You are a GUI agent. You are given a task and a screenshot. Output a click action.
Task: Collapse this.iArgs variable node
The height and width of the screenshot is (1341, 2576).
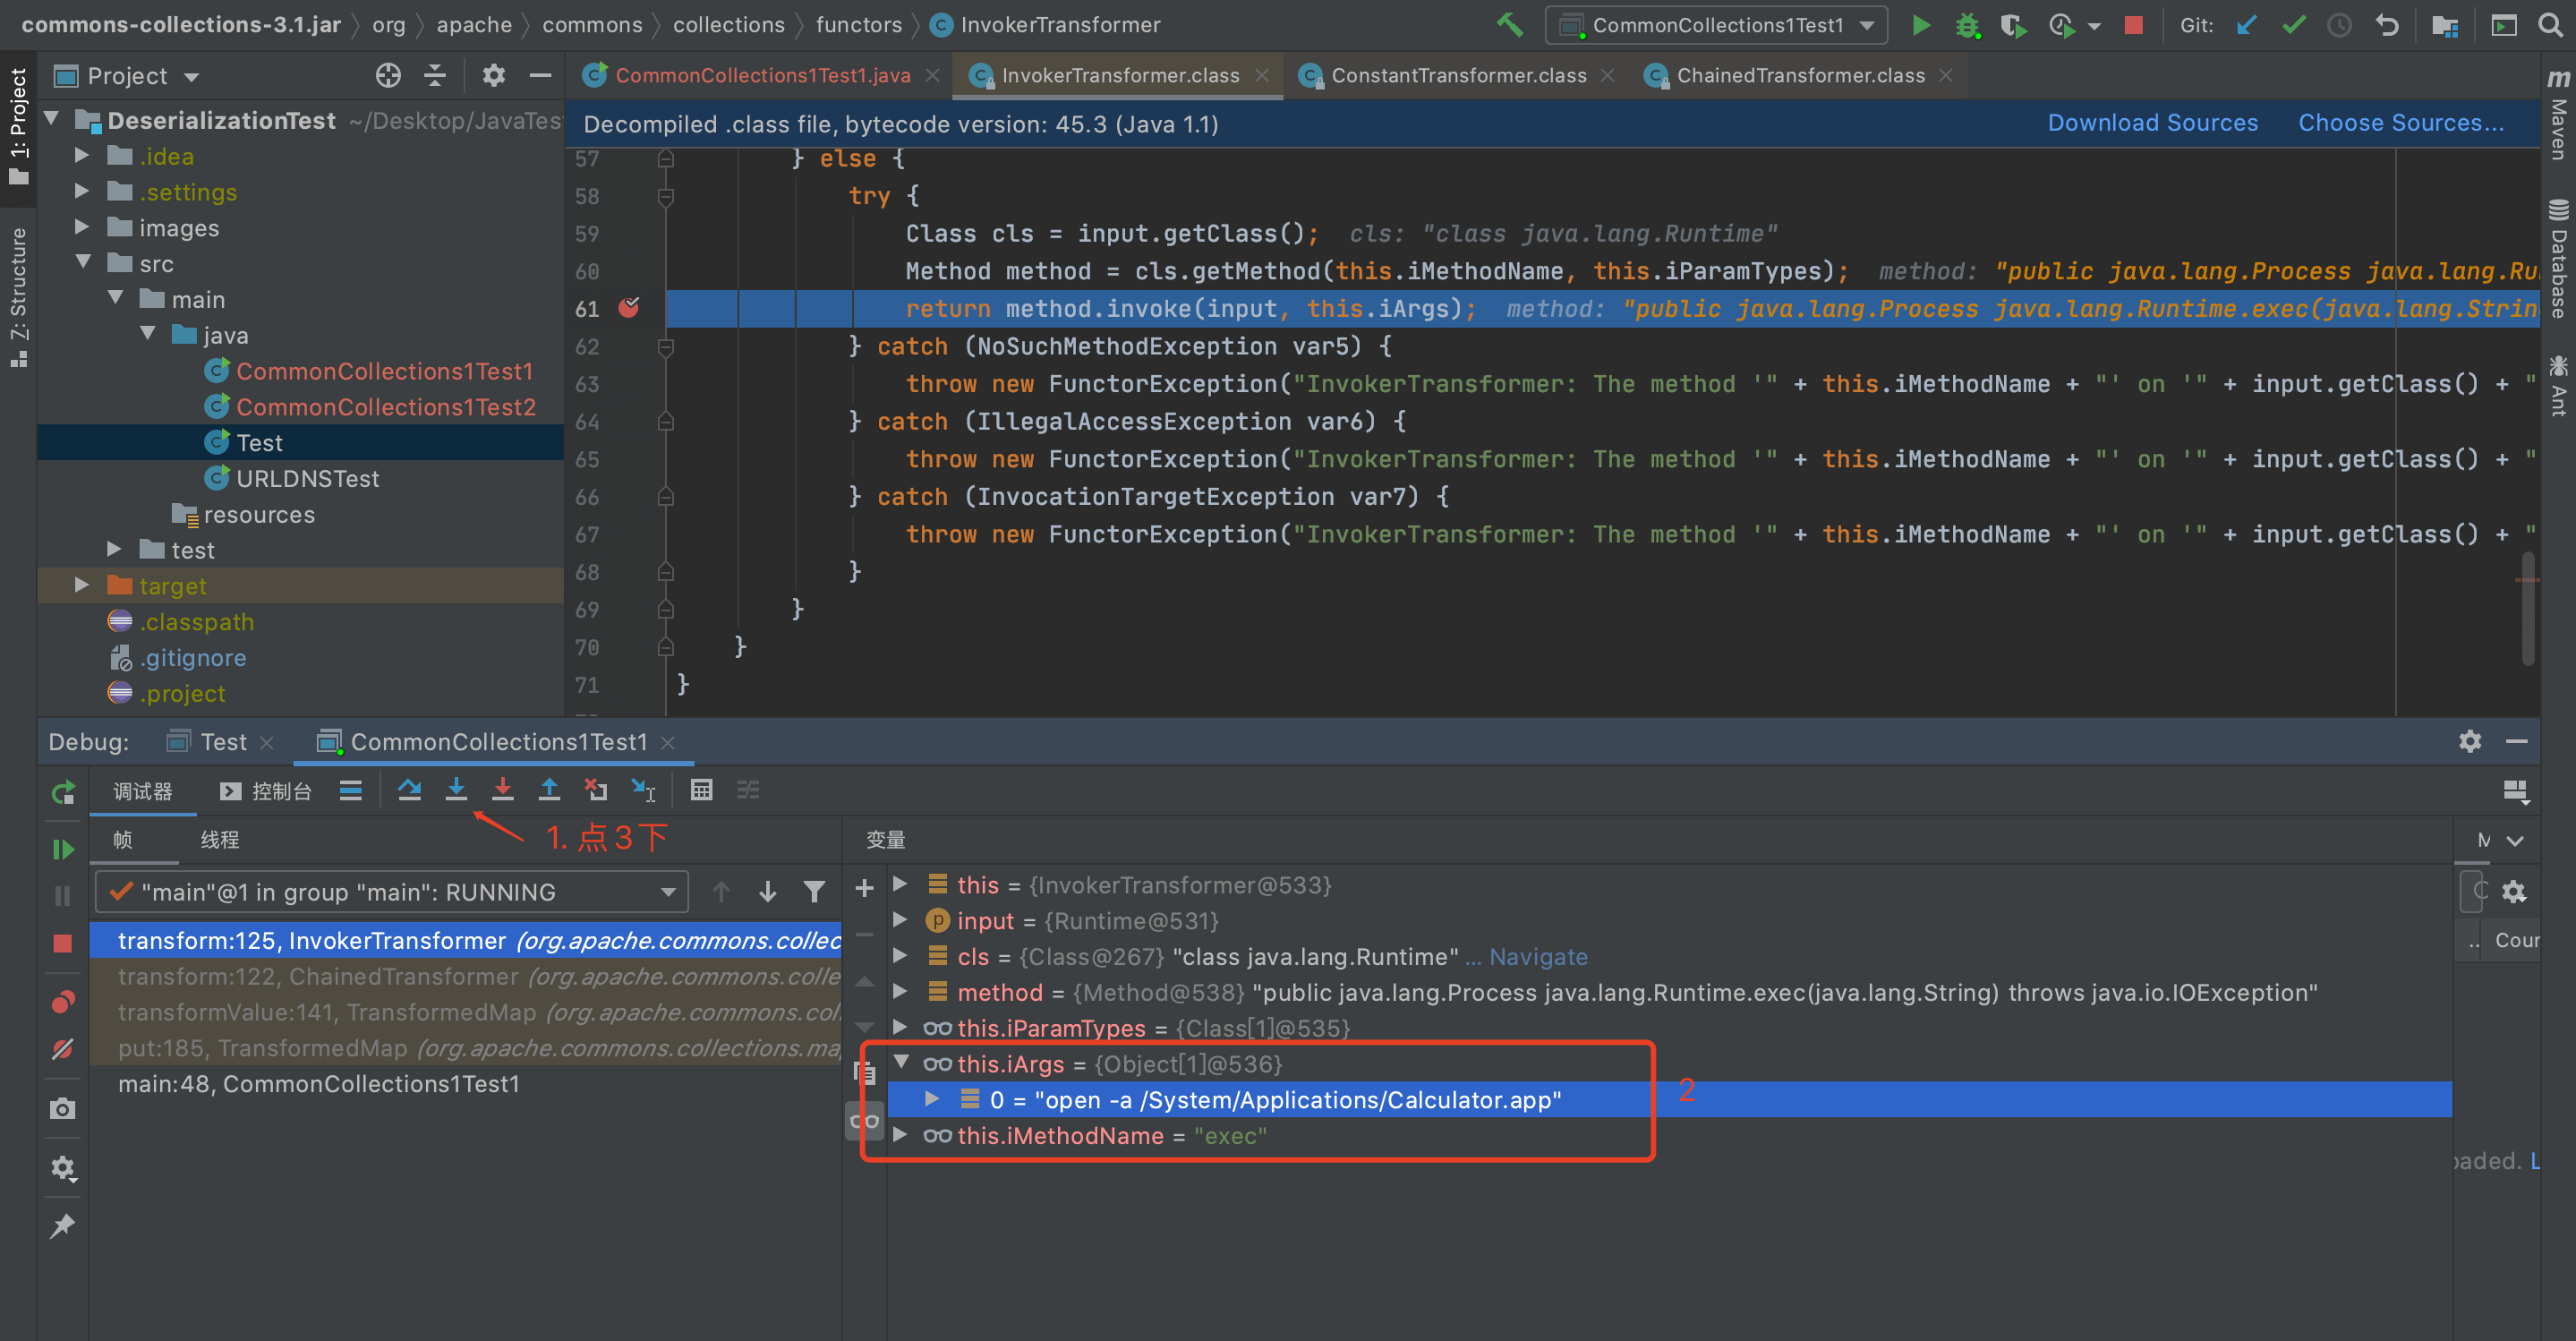click(x=900, y=1062)
